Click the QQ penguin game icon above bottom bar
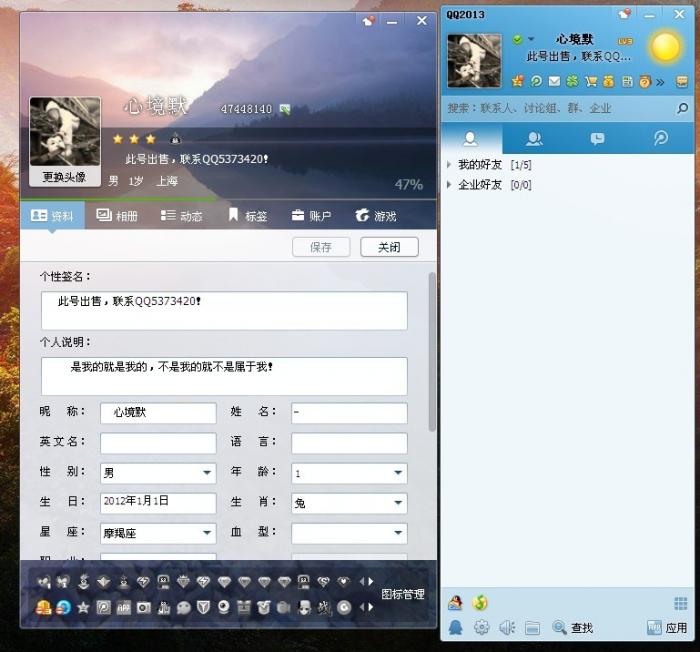This screenshot has height=652, width=700. point(455,603)
